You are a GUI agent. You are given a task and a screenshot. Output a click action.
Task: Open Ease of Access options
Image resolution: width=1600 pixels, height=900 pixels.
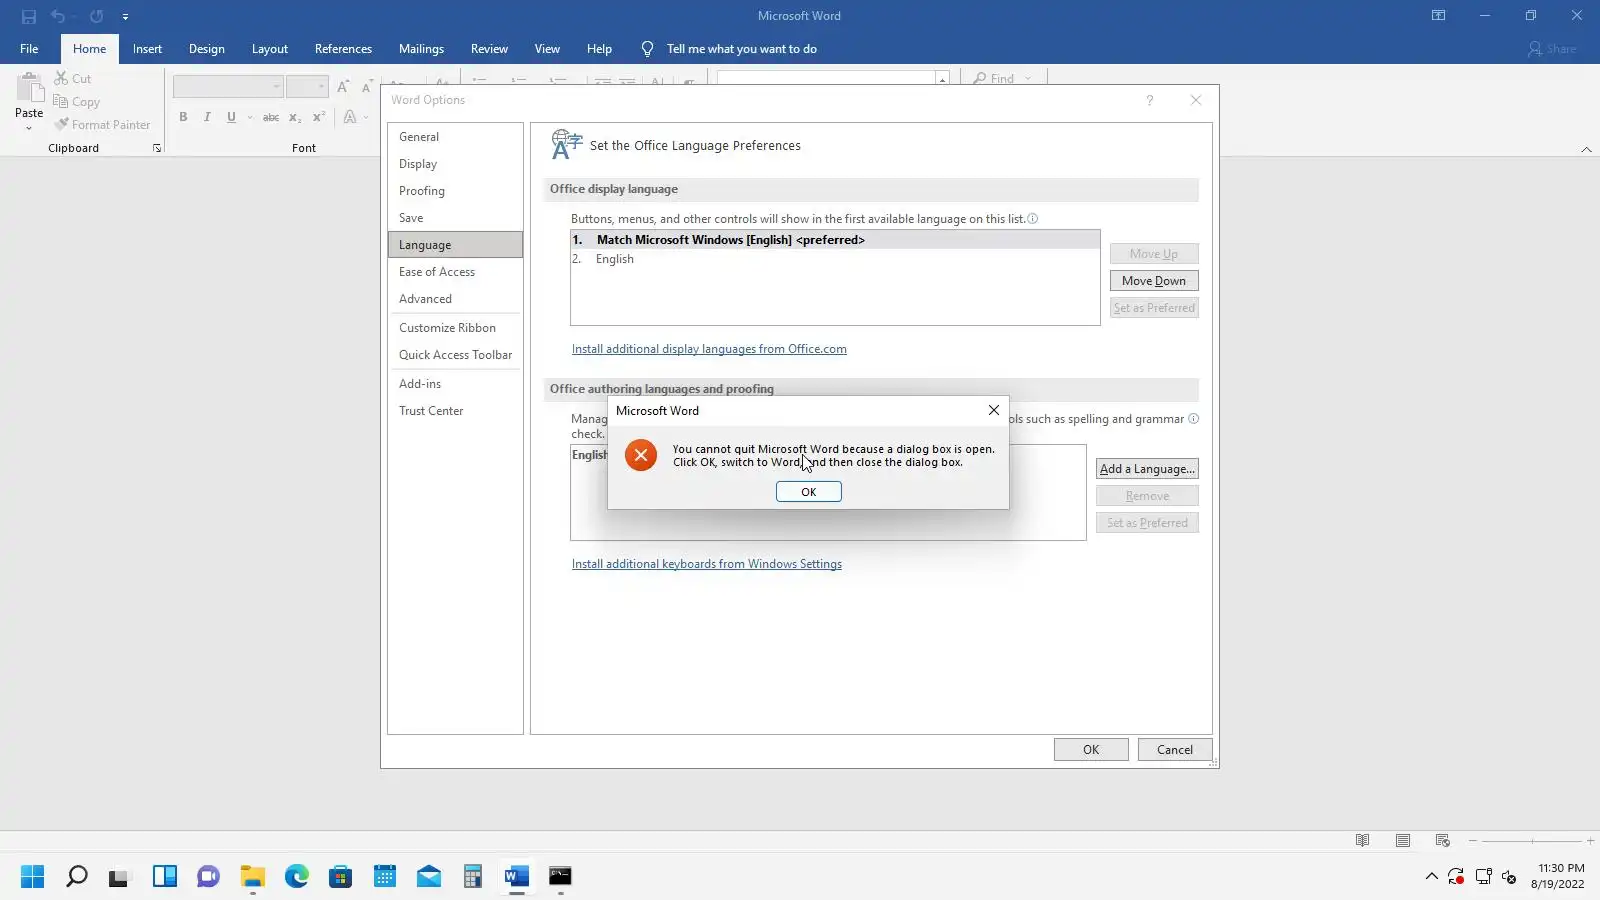tap(455, 272)
